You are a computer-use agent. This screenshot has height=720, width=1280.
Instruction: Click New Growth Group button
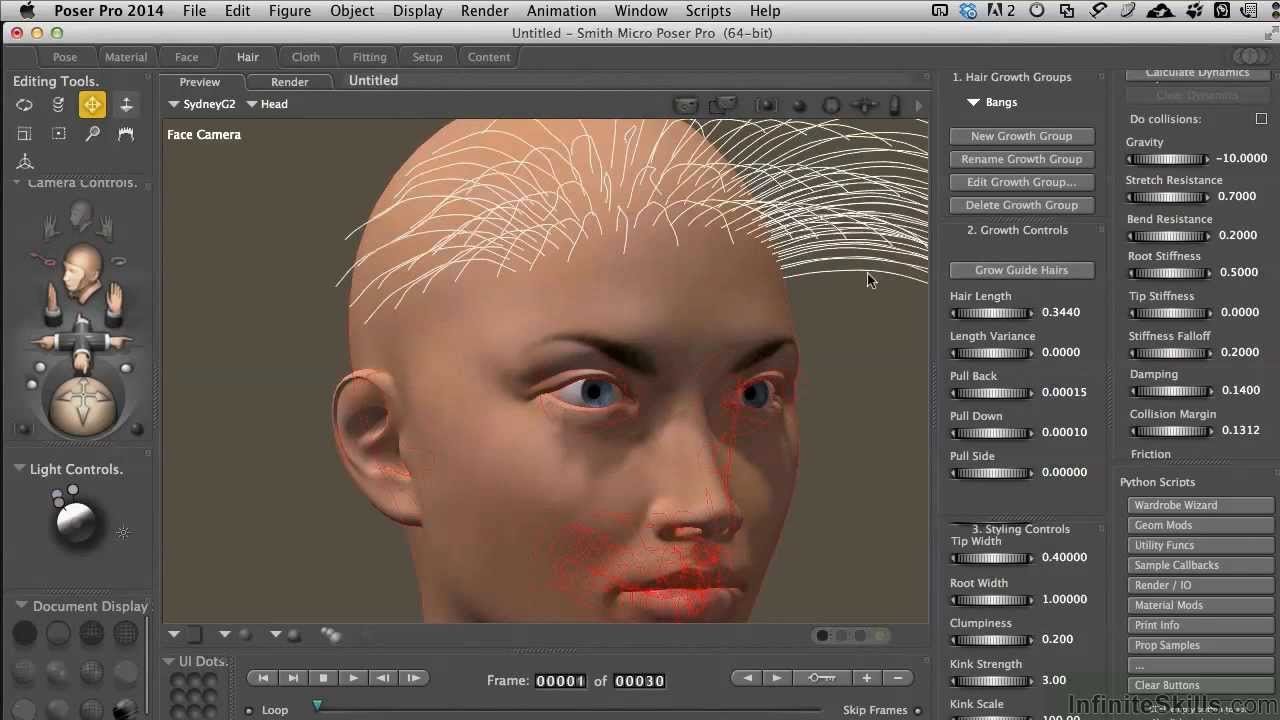tap(1021, 136)
